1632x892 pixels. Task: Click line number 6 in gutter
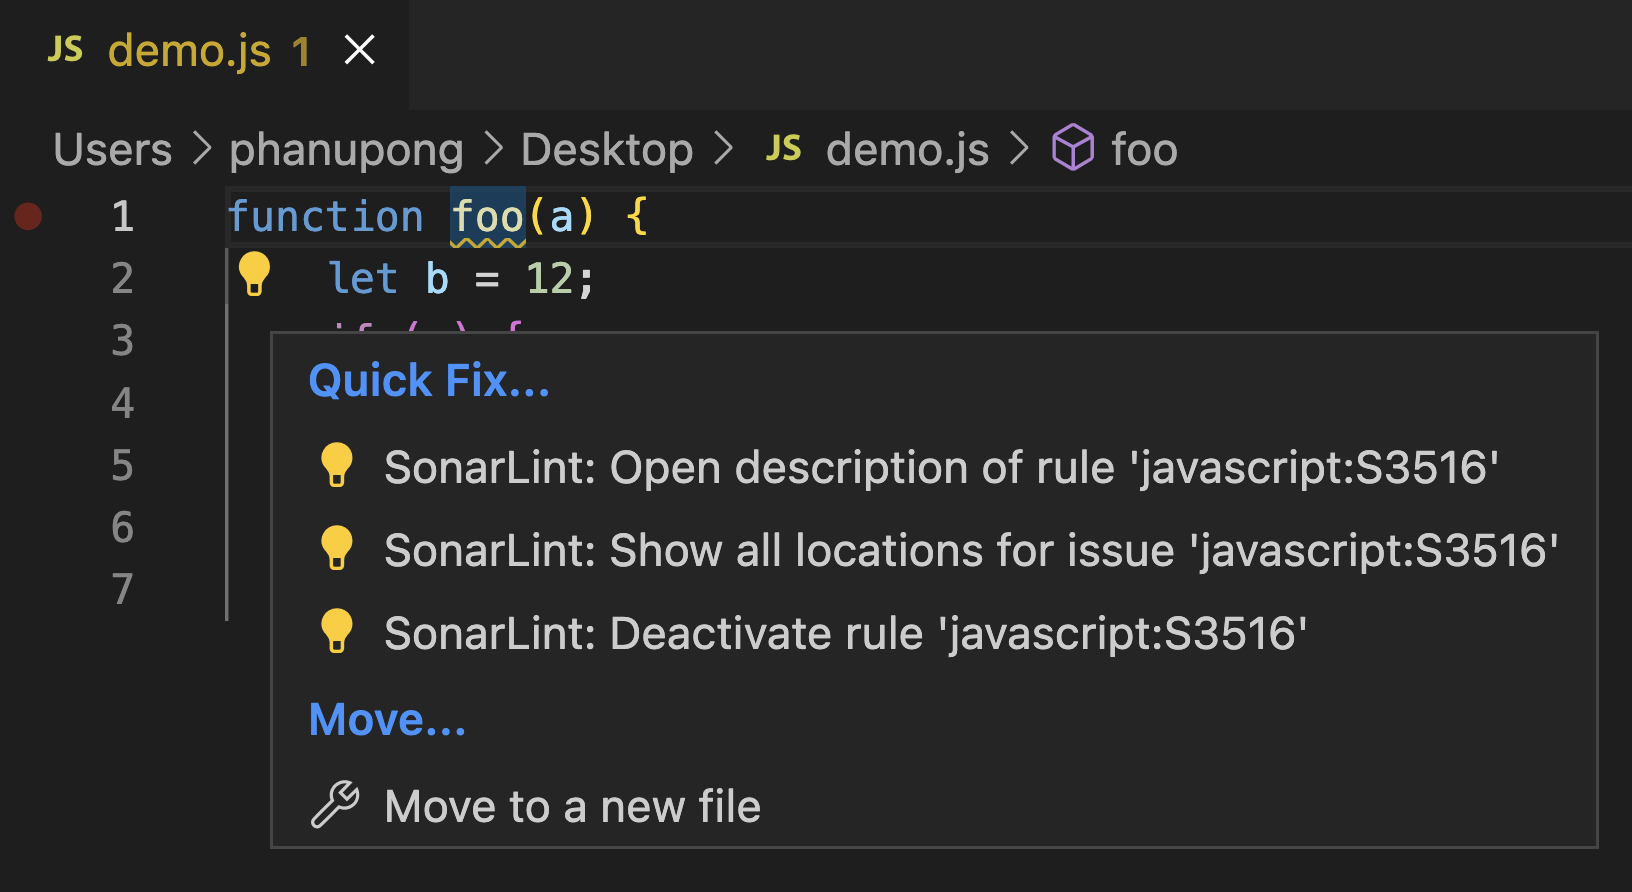[x=122, y=527]
